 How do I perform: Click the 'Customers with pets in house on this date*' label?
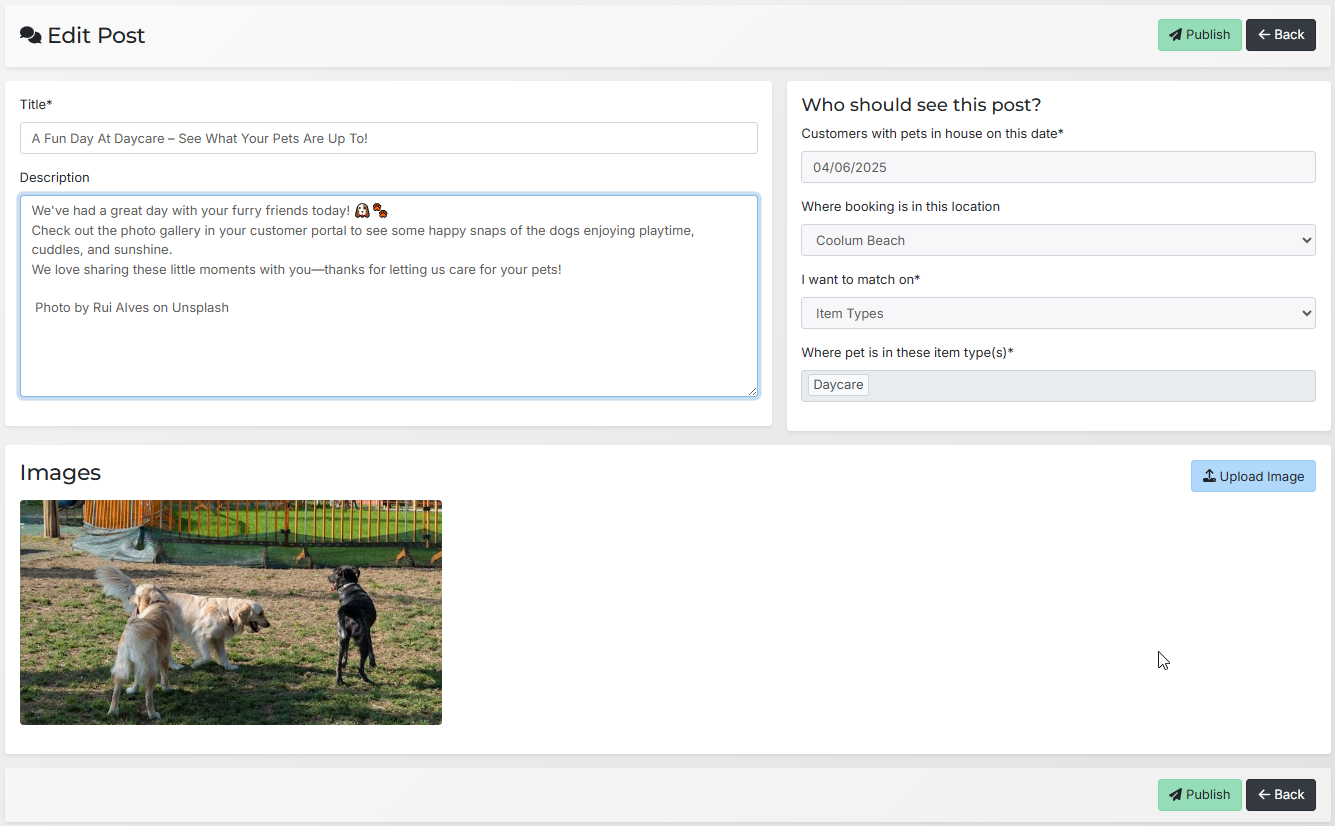932,133
